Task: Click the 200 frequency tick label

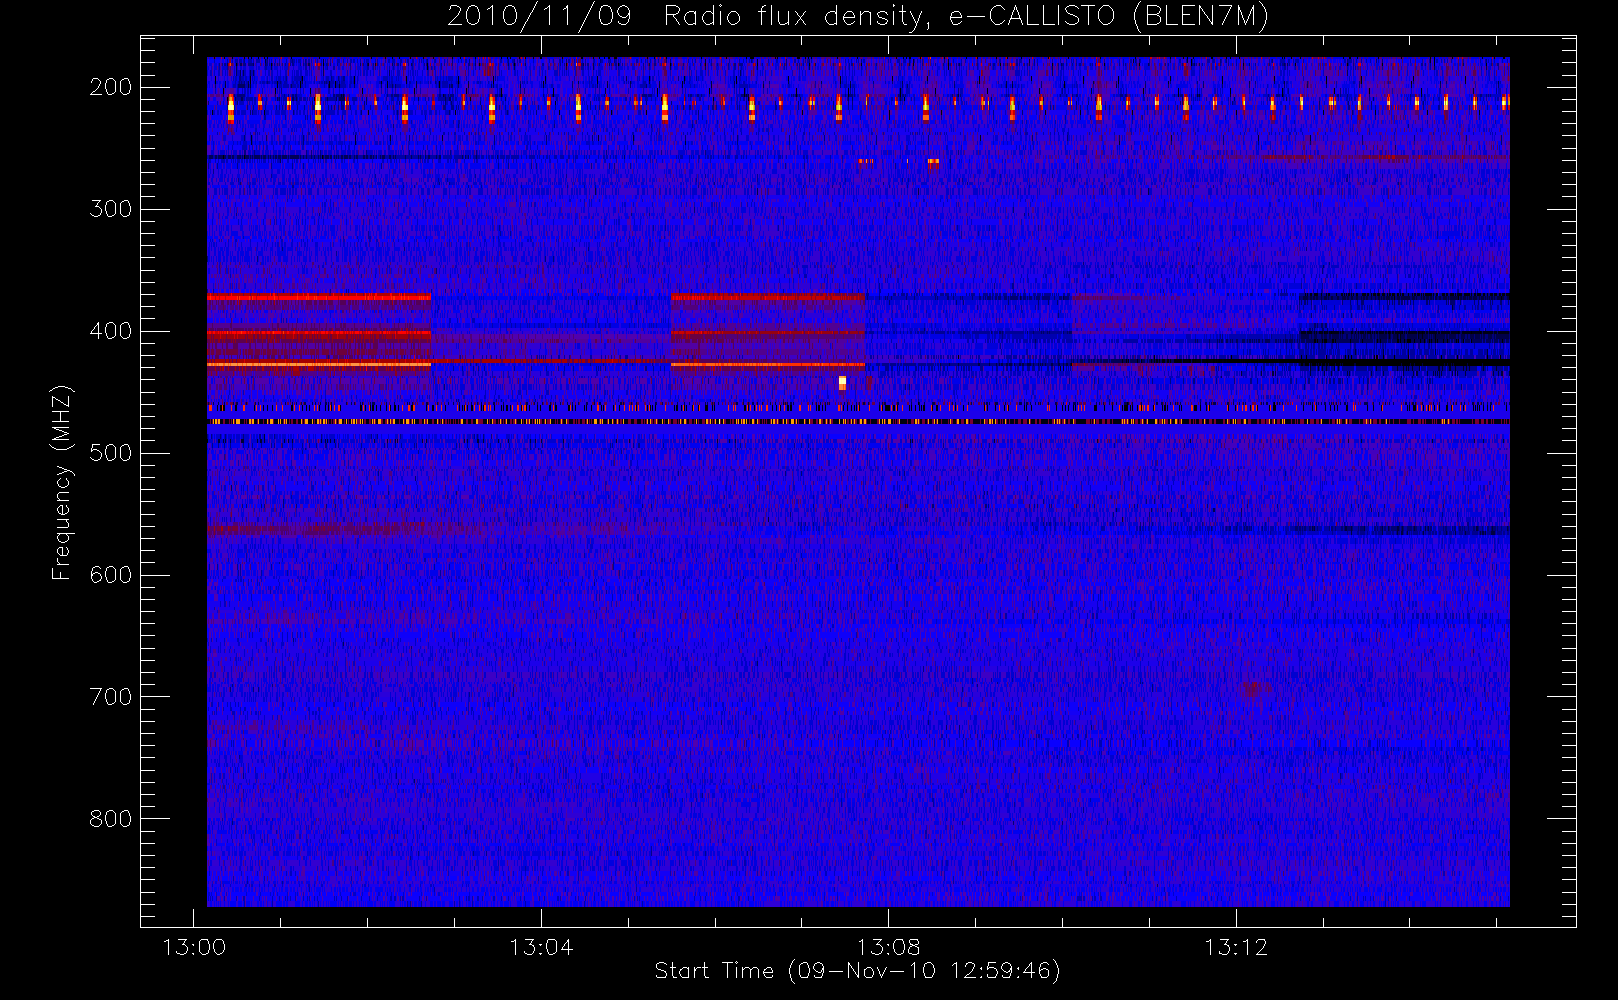Action: click(x=110, y=87)
